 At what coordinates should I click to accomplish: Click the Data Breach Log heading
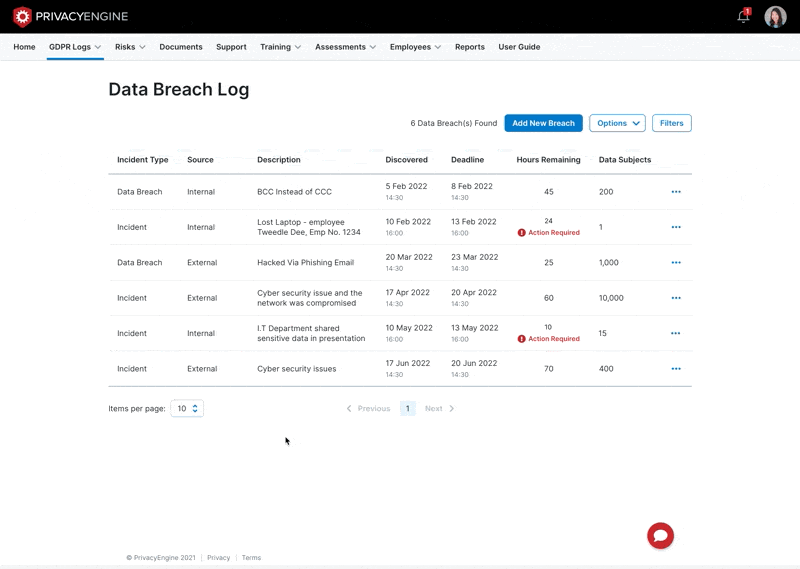coord(179,89)
